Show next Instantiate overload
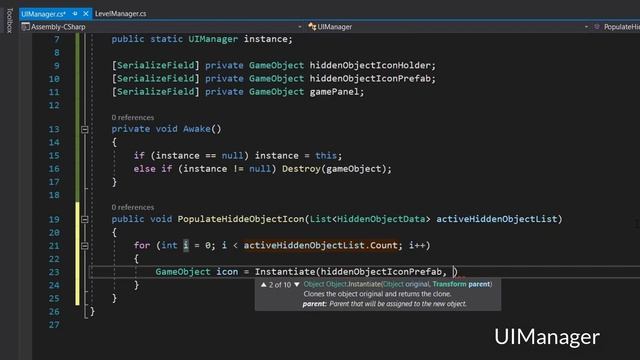 click(297, 284)
